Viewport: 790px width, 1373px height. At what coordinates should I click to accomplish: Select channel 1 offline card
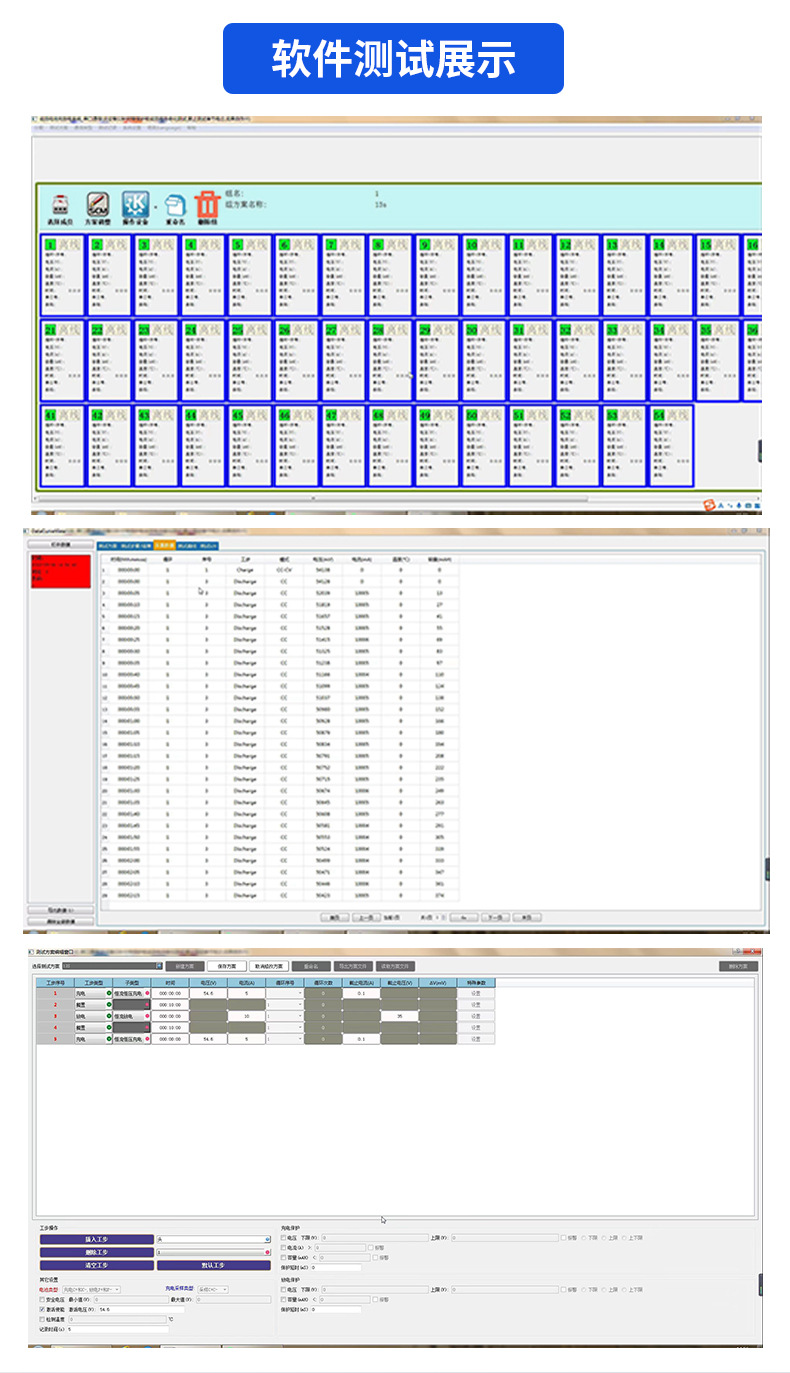[62, 276]
